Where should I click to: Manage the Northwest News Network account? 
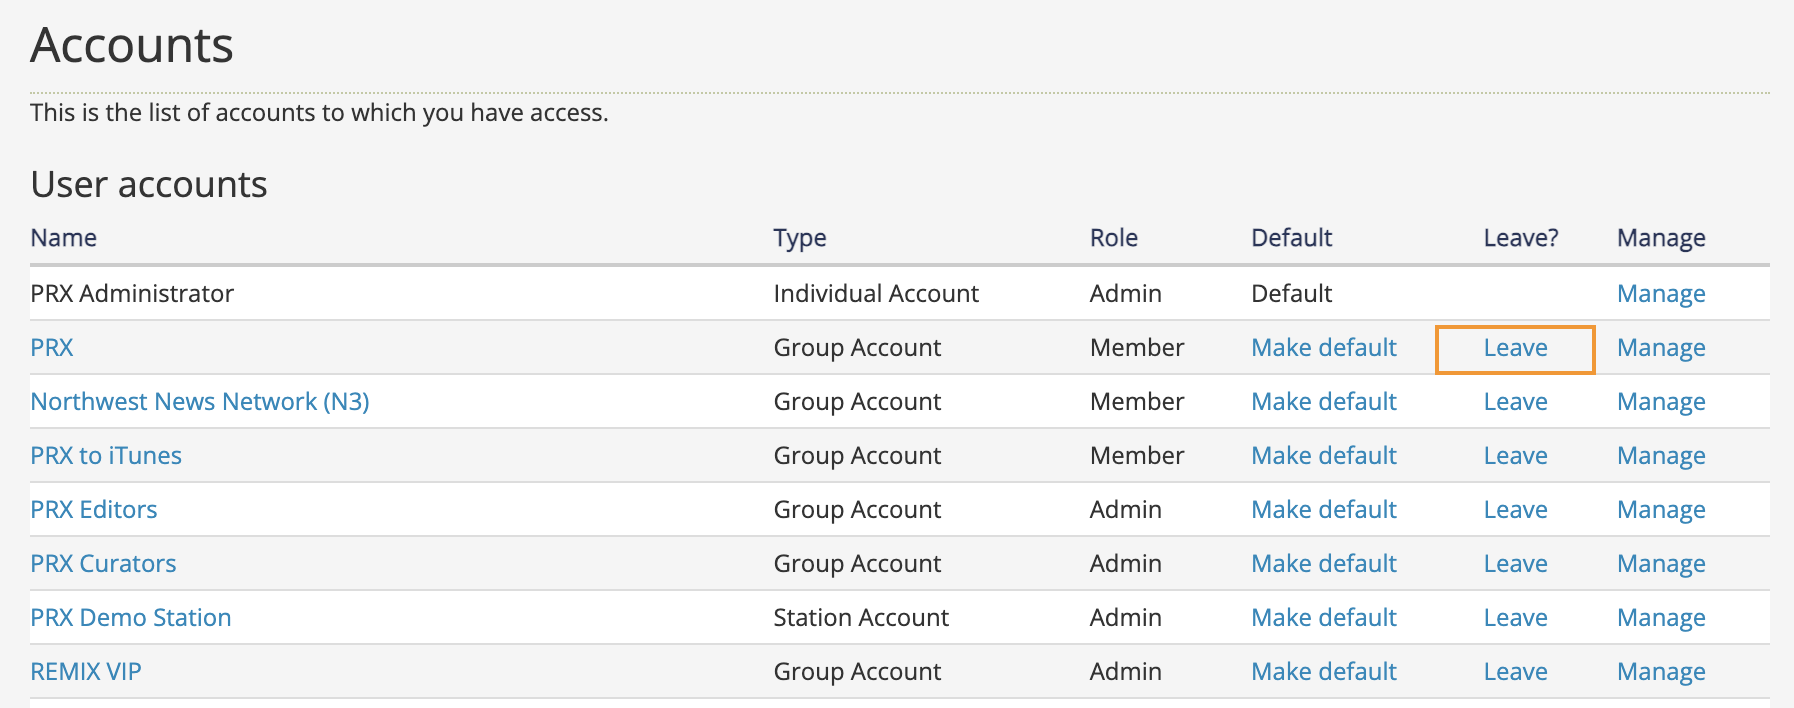(1661, 402)
